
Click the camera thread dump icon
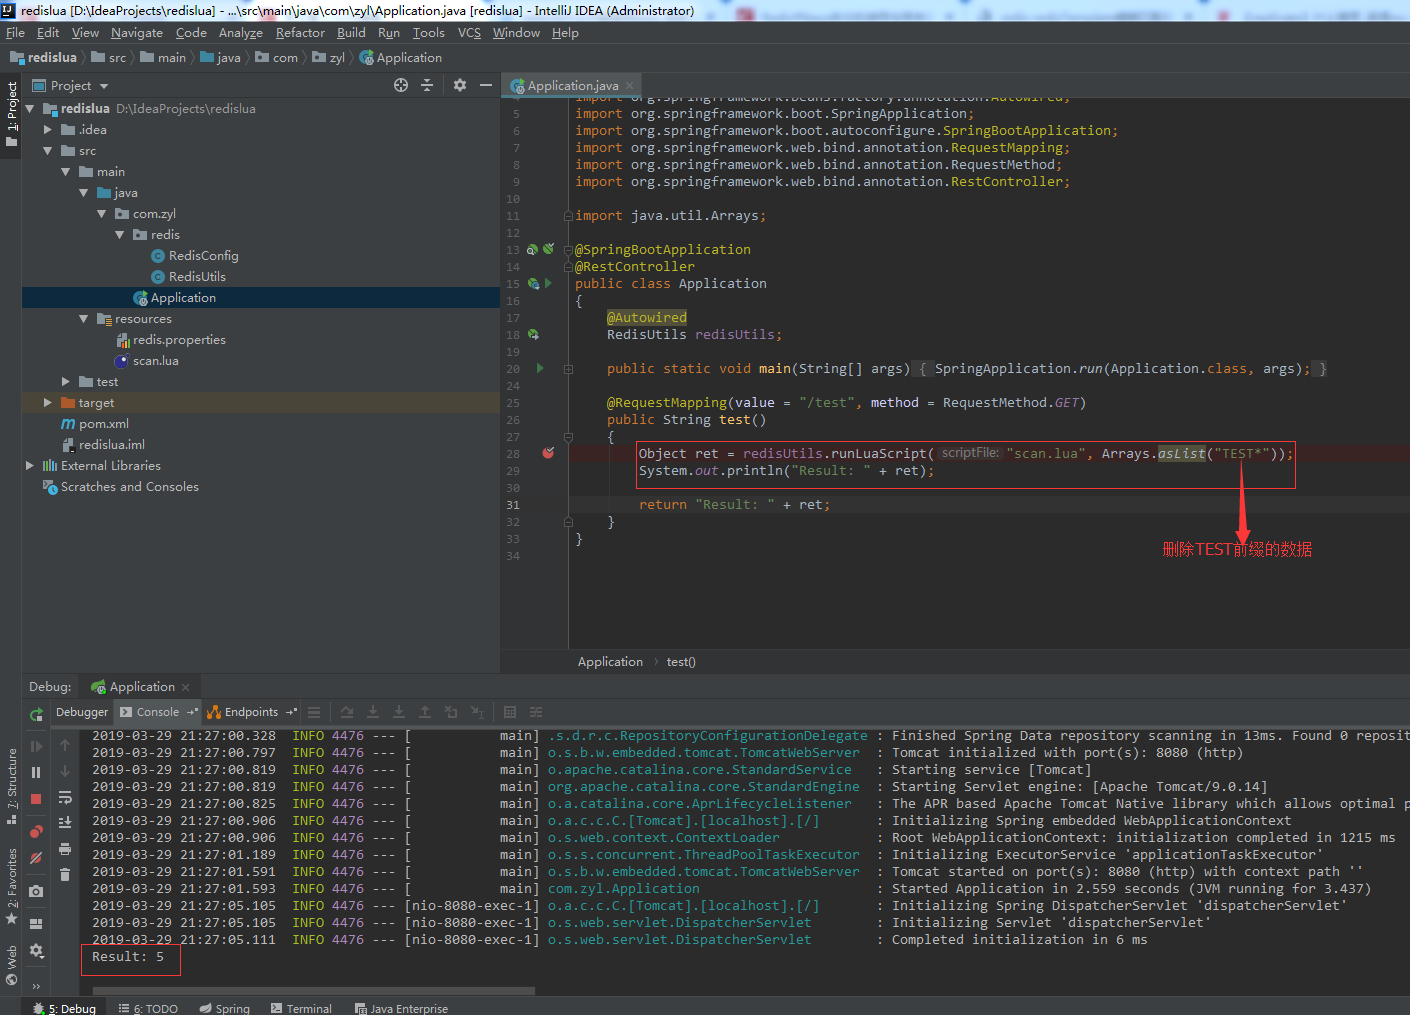[36, 891]
